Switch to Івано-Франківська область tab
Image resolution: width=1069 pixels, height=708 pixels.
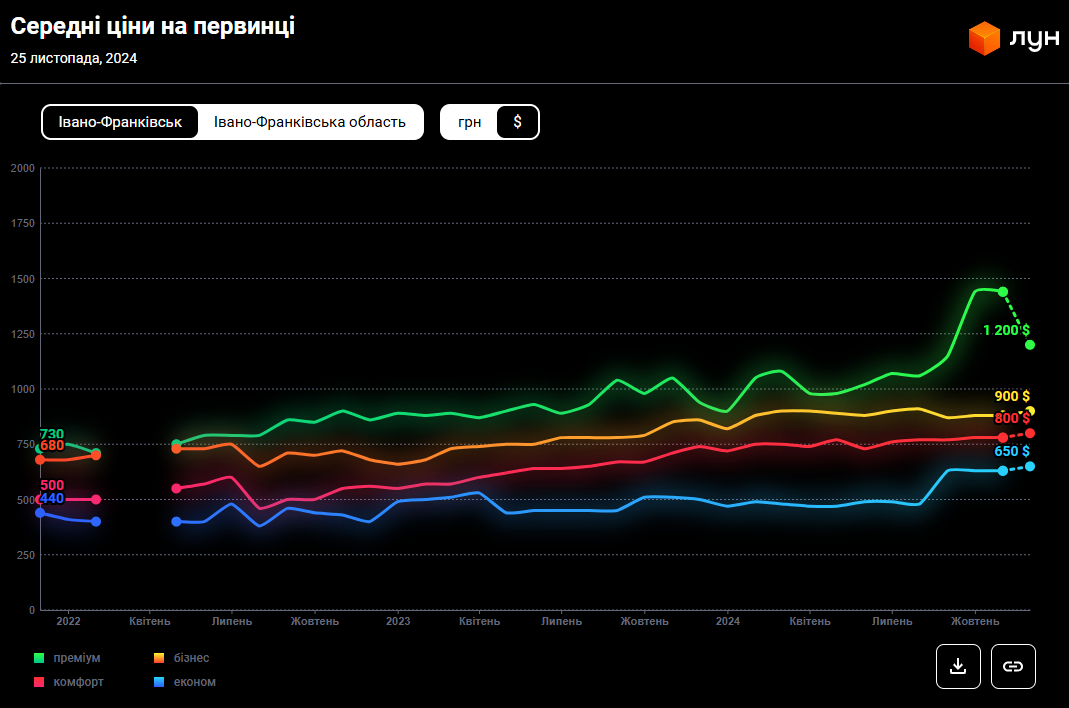coord(310,122)
